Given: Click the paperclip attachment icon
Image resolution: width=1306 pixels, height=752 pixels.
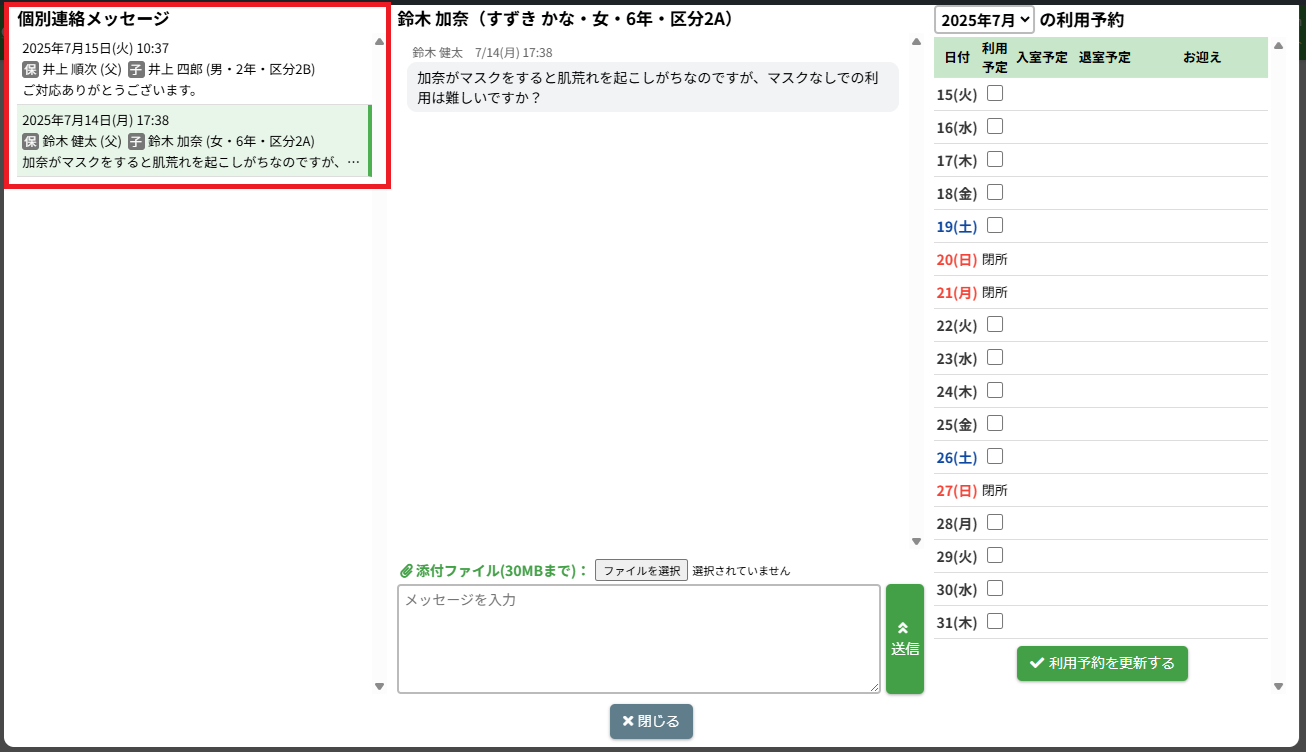Looking at the screenshot, I should point(406,571).
